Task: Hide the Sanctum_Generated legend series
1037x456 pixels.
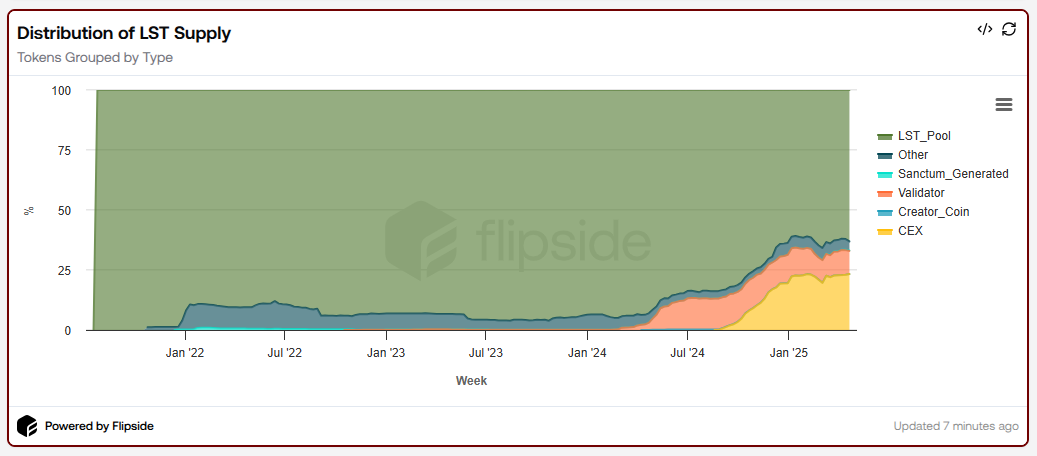Action: coord(952,174)
